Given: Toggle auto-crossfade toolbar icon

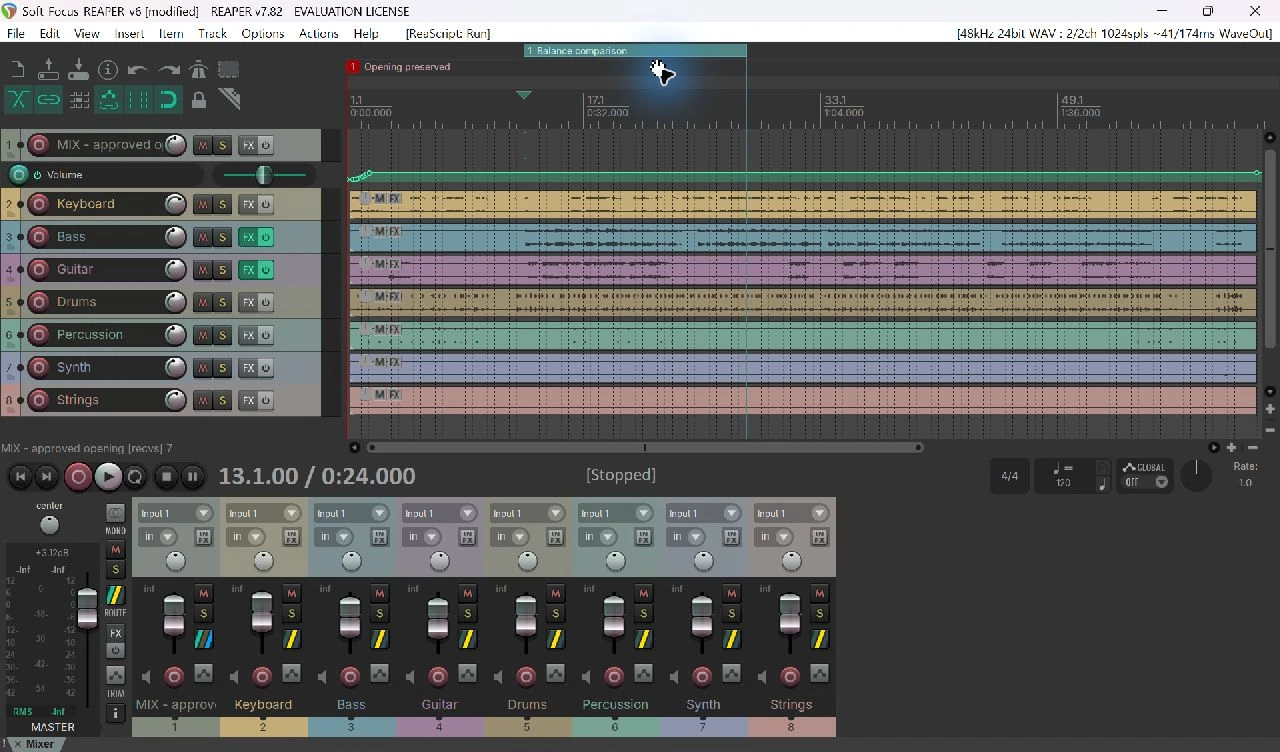Looking at the screenshot, I should (x=18, y=99).
